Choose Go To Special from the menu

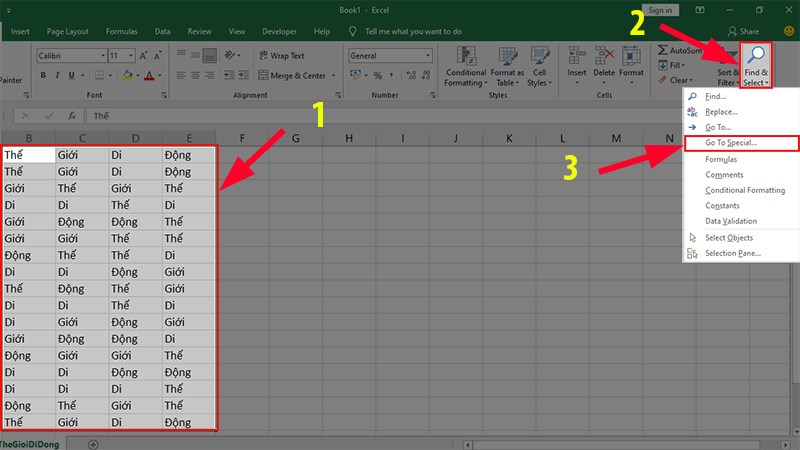740,143
